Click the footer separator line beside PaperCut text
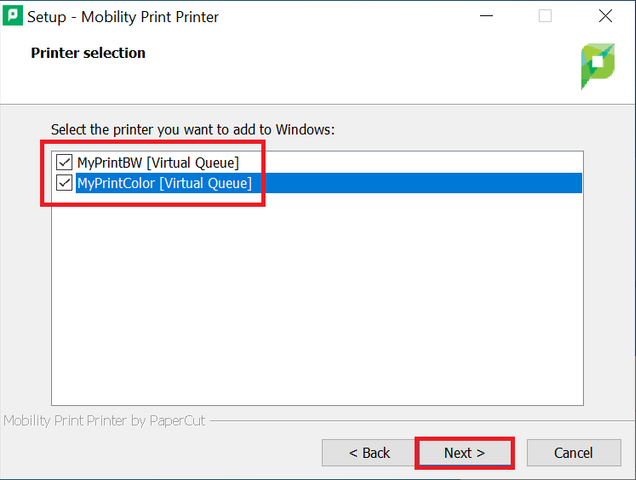Viewport: 636px width, 480px height. 422,421
